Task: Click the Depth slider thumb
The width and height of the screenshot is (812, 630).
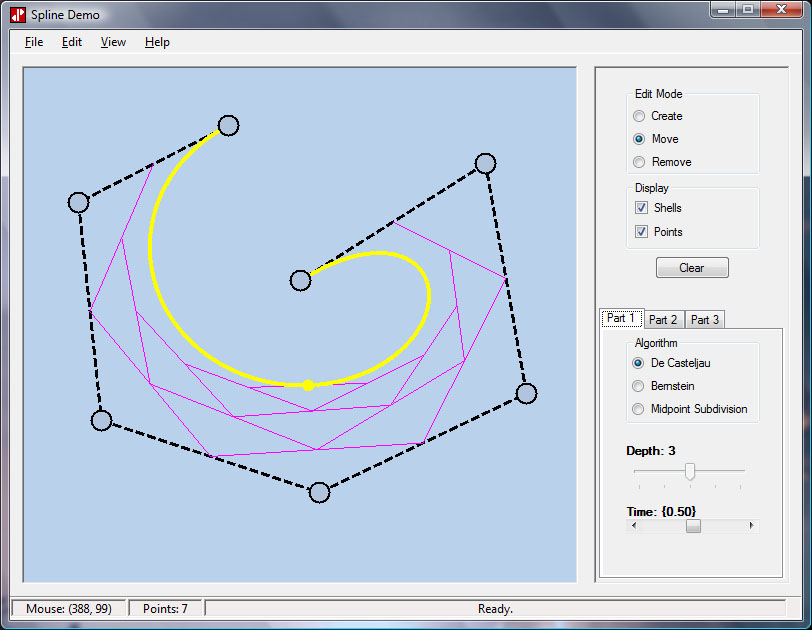Action: [x=689, y=471]
